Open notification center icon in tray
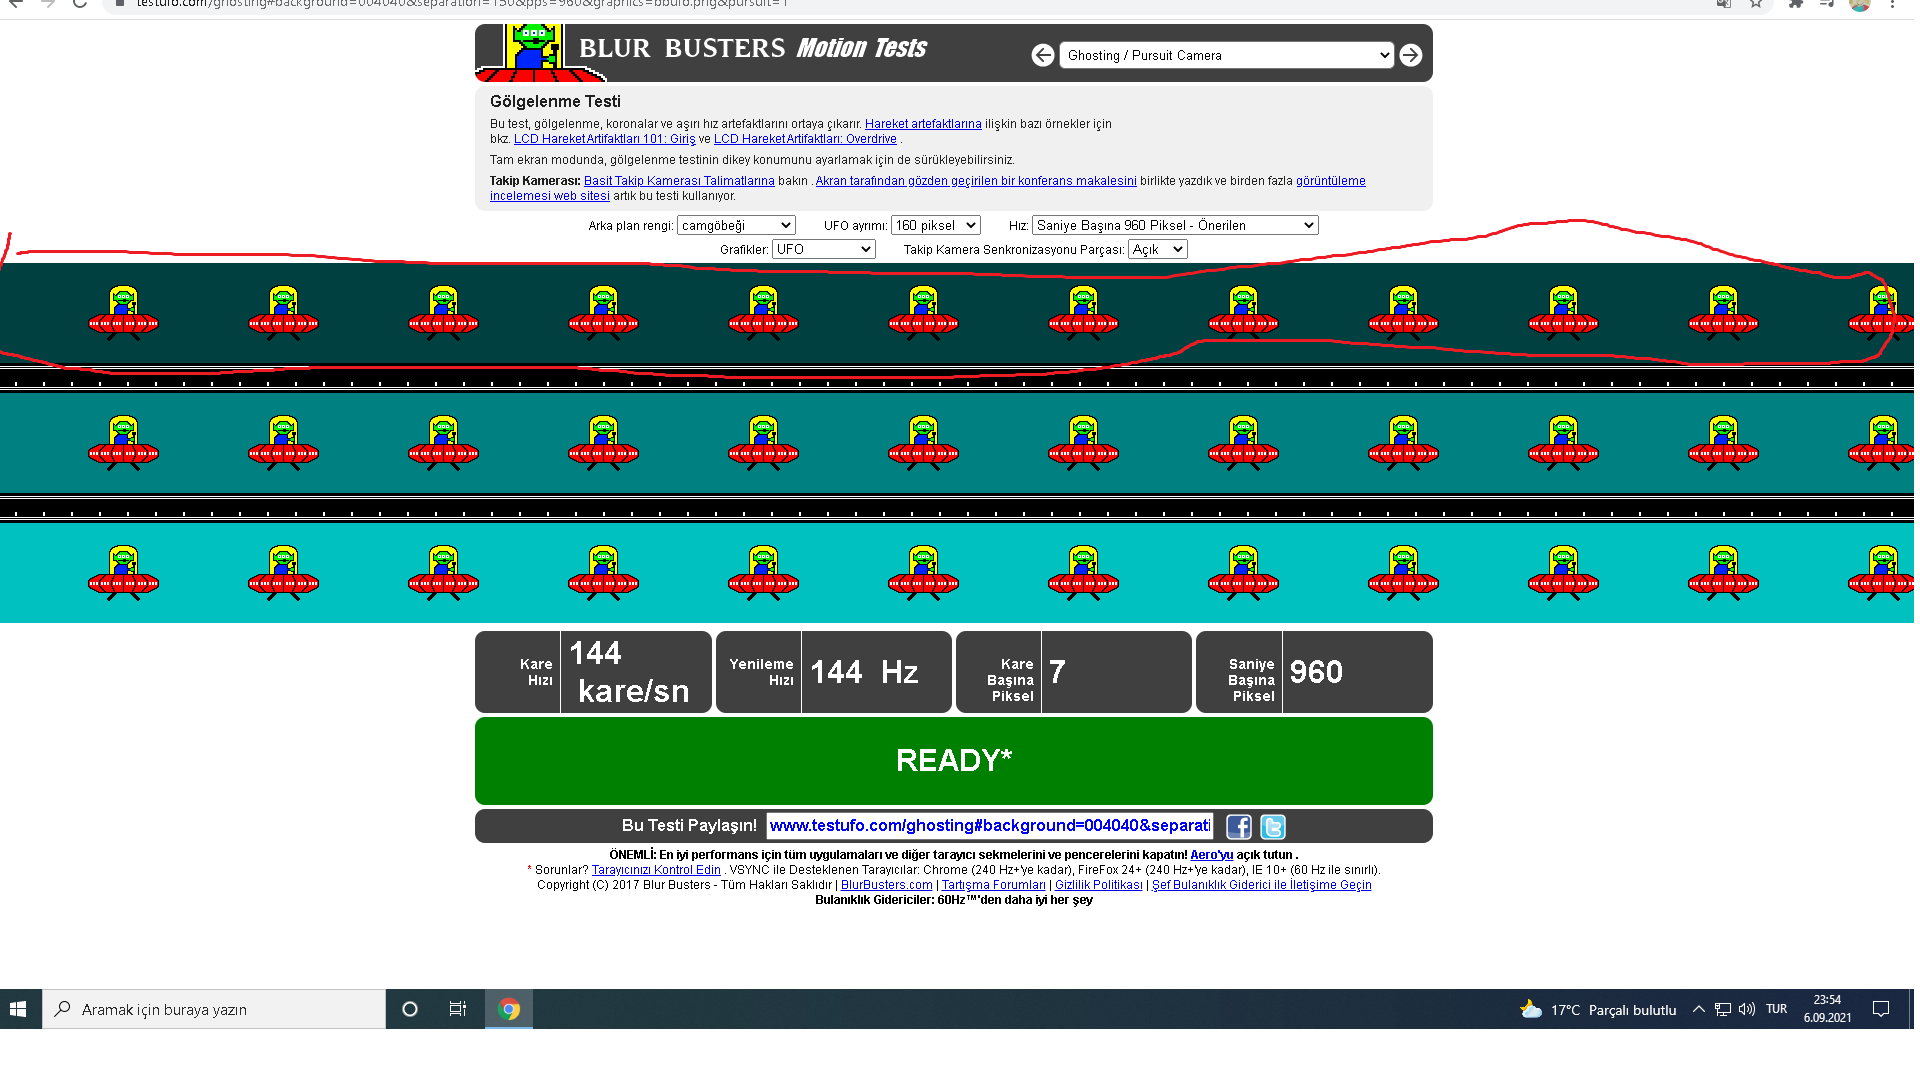Viewport: 1920px width, 1080px height. (x=1880, y=1009)
